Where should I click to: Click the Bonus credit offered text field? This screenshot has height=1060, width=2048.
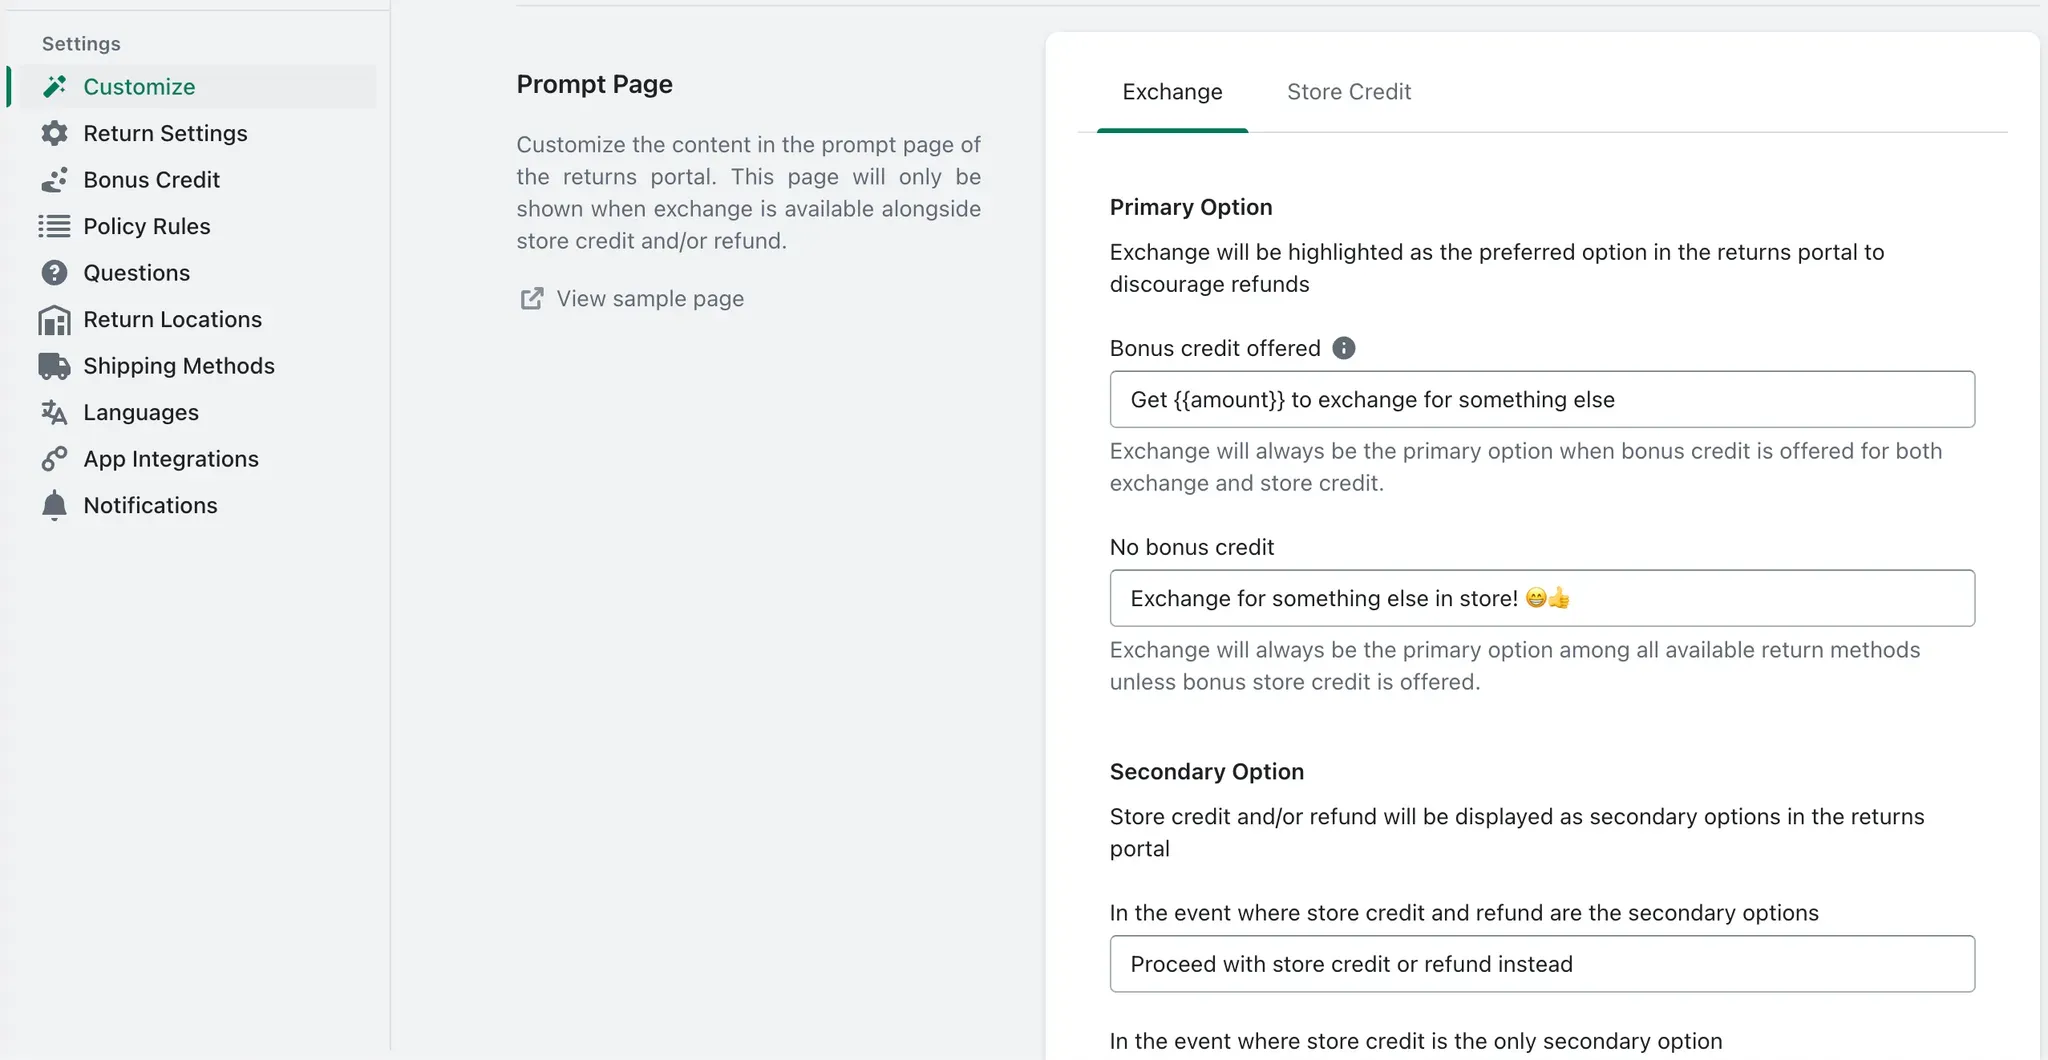tap(1542, 399)
